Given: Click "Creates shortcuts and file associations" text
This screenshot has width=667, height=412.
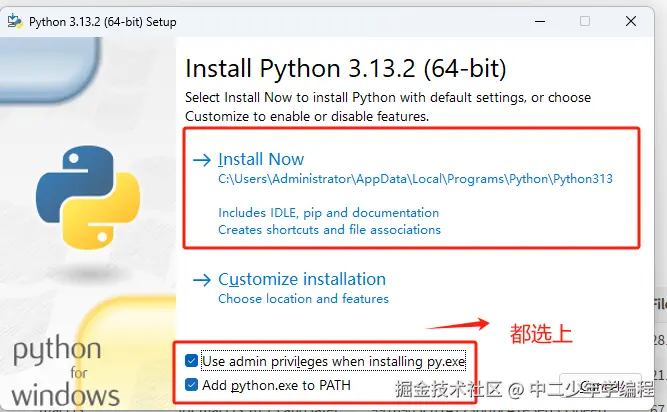Looking at the screenshot, I should click(329, 229).
